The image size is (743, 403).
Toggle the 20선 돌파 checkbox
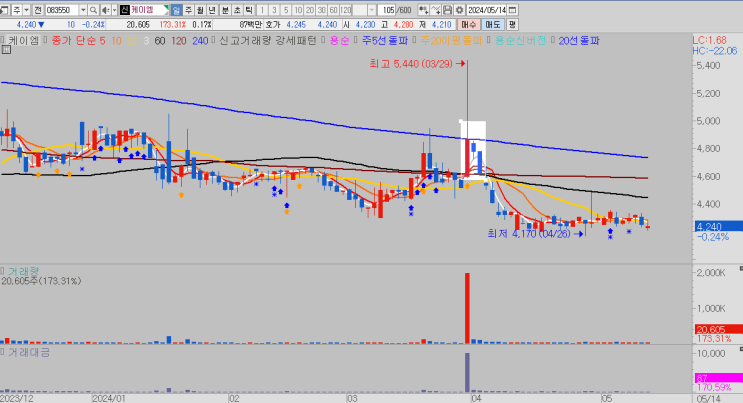[x=553, y=40]
